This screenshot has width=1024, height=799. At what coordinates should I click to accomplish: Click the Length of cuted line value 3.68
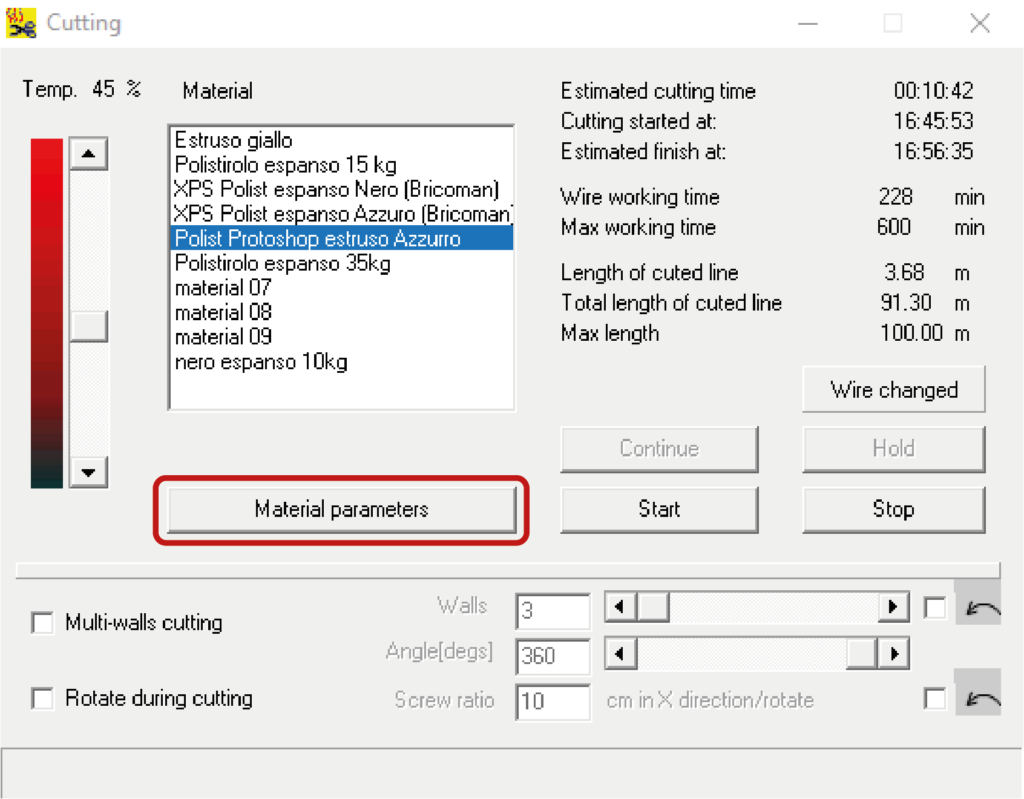click(904, 272)
